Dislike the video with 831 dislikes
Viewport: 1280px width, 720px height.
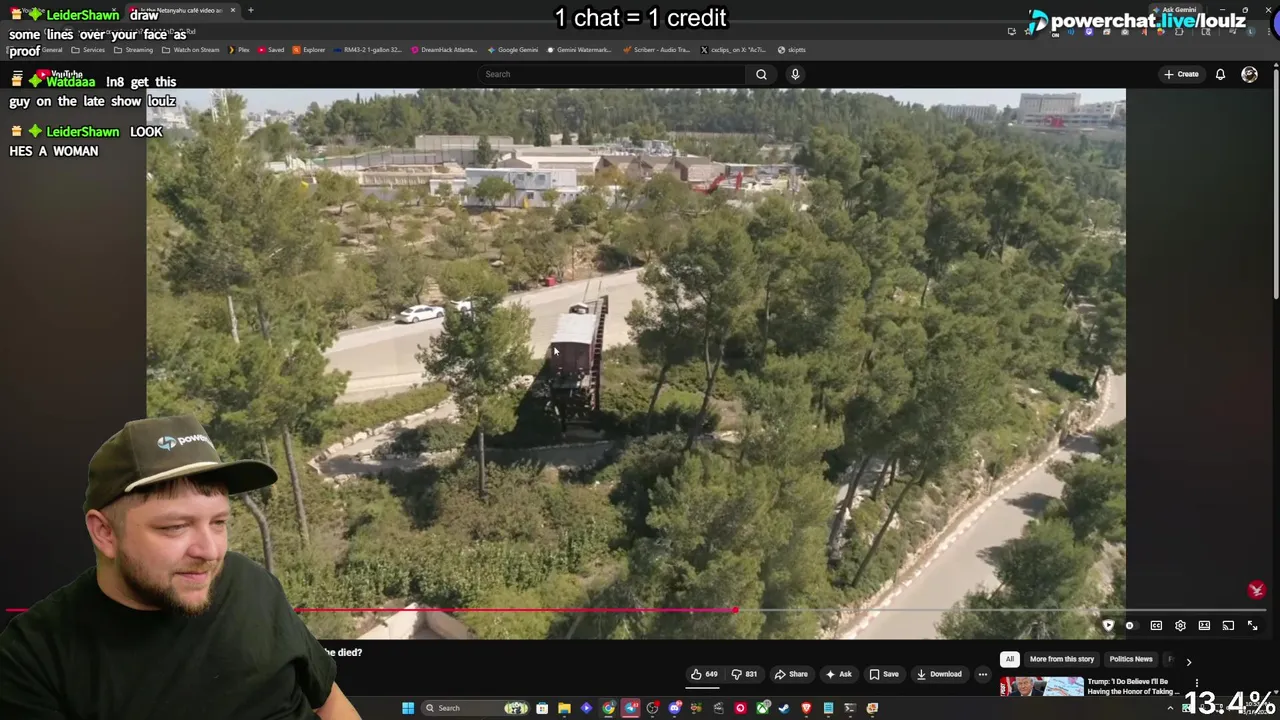[744, 674]
